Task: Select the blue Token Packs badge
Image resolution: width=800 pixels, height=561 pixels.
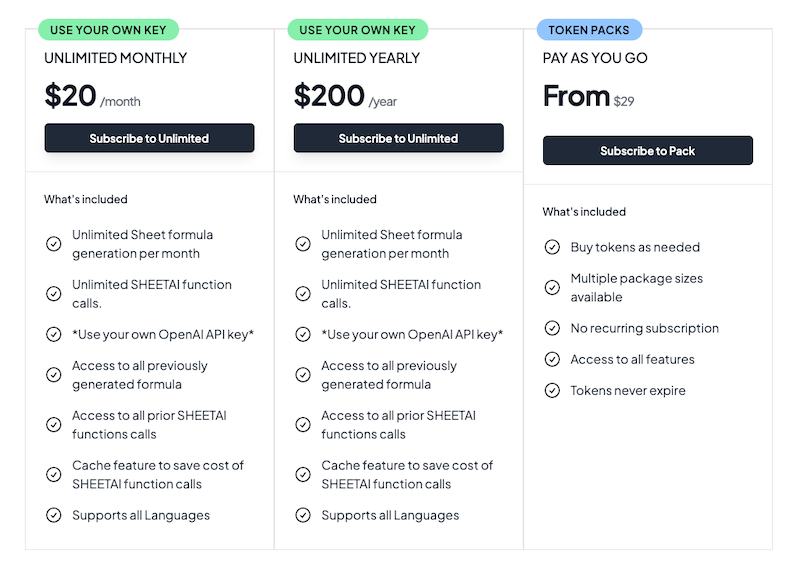Action: tap(589, 30)
